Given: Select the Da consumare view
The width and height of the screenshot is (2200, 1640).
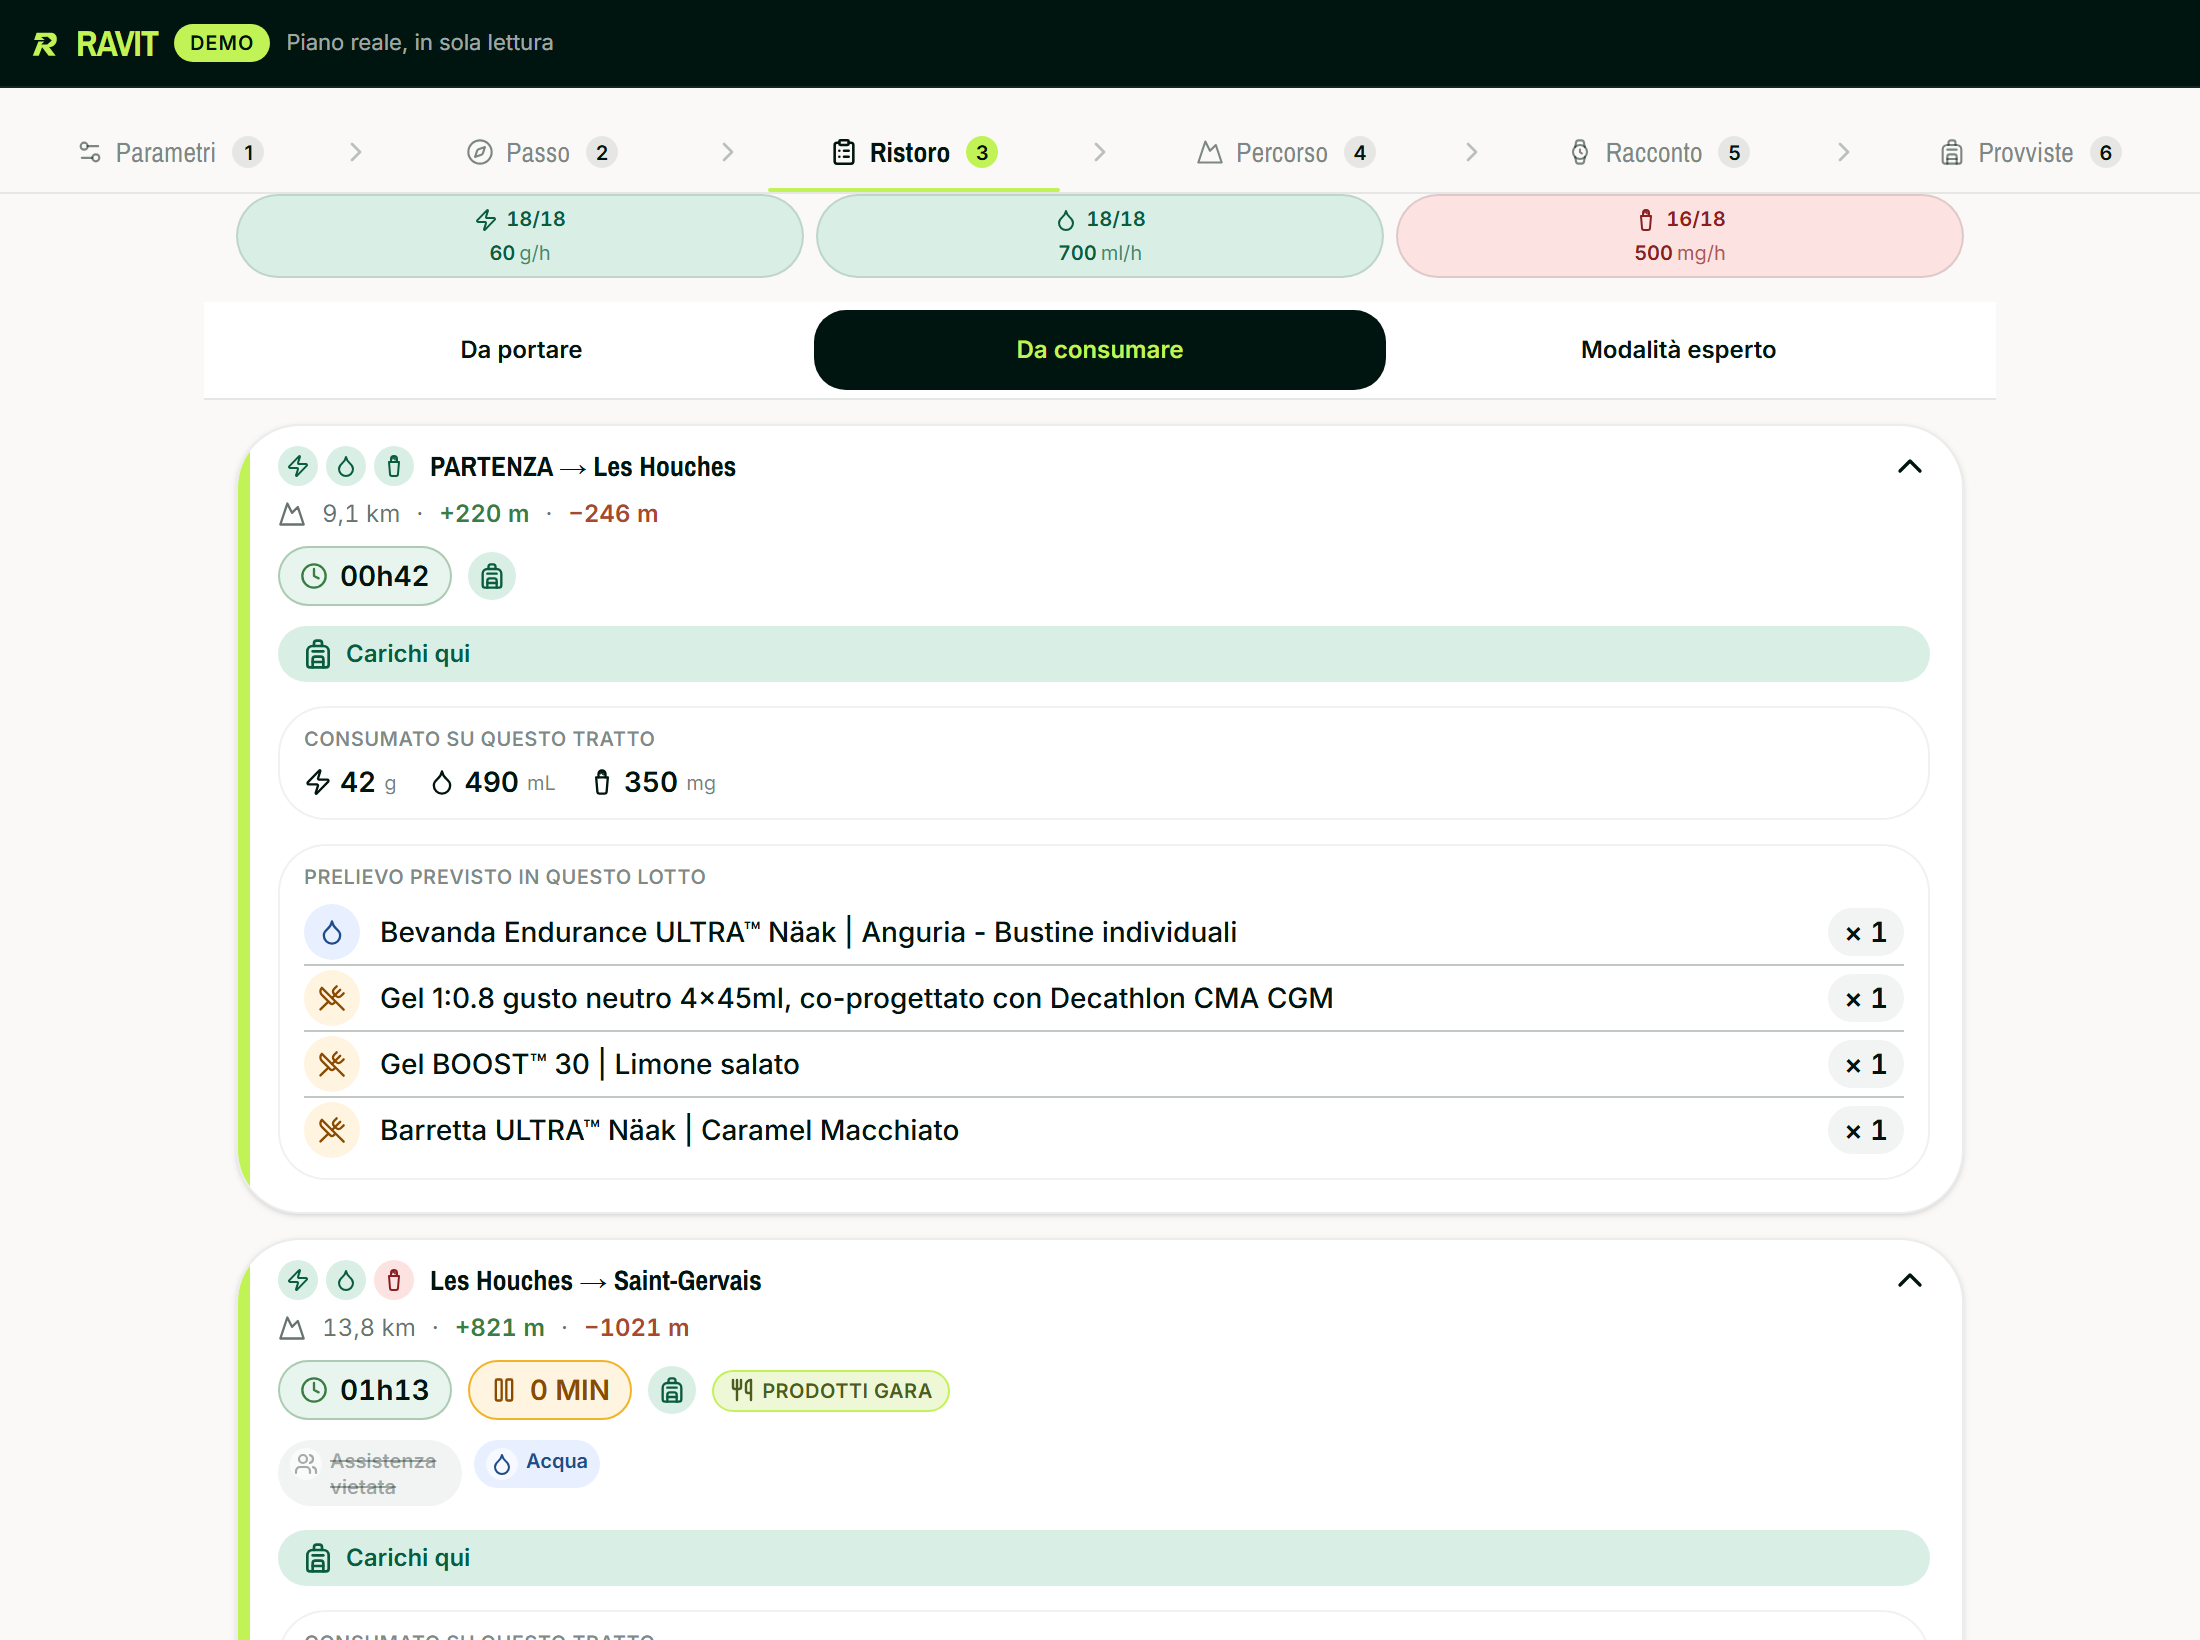Looking at the screenshot, I should 1100,350.
